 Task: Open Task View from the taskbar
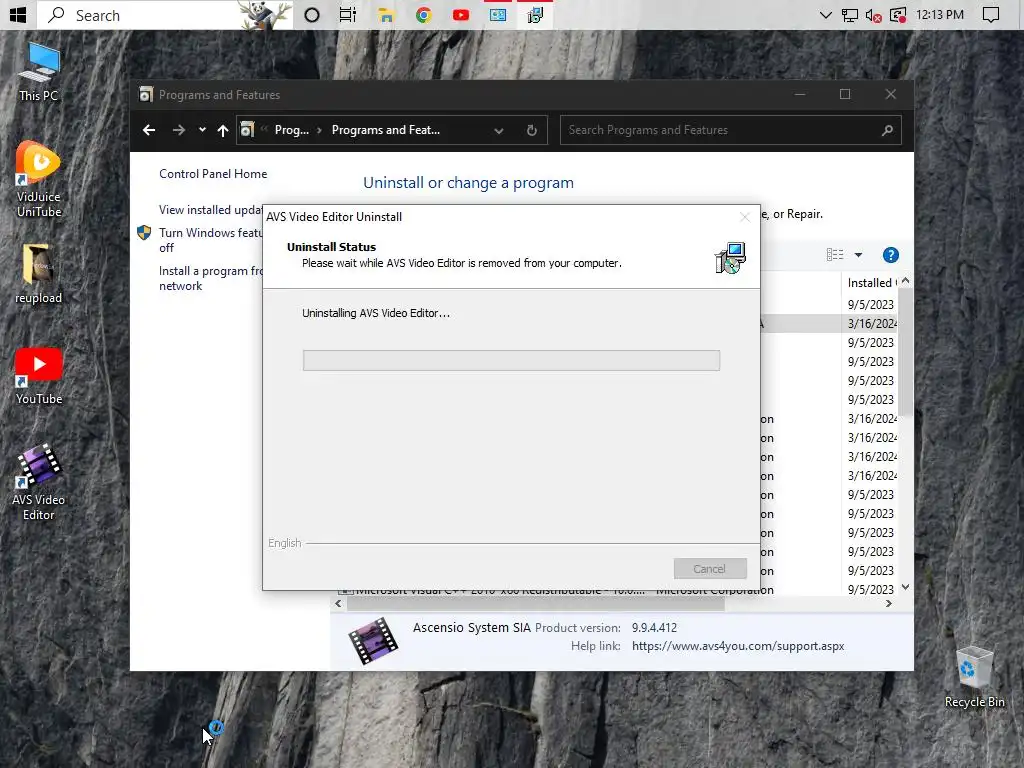pyautogui.click(x=347, y=14)
